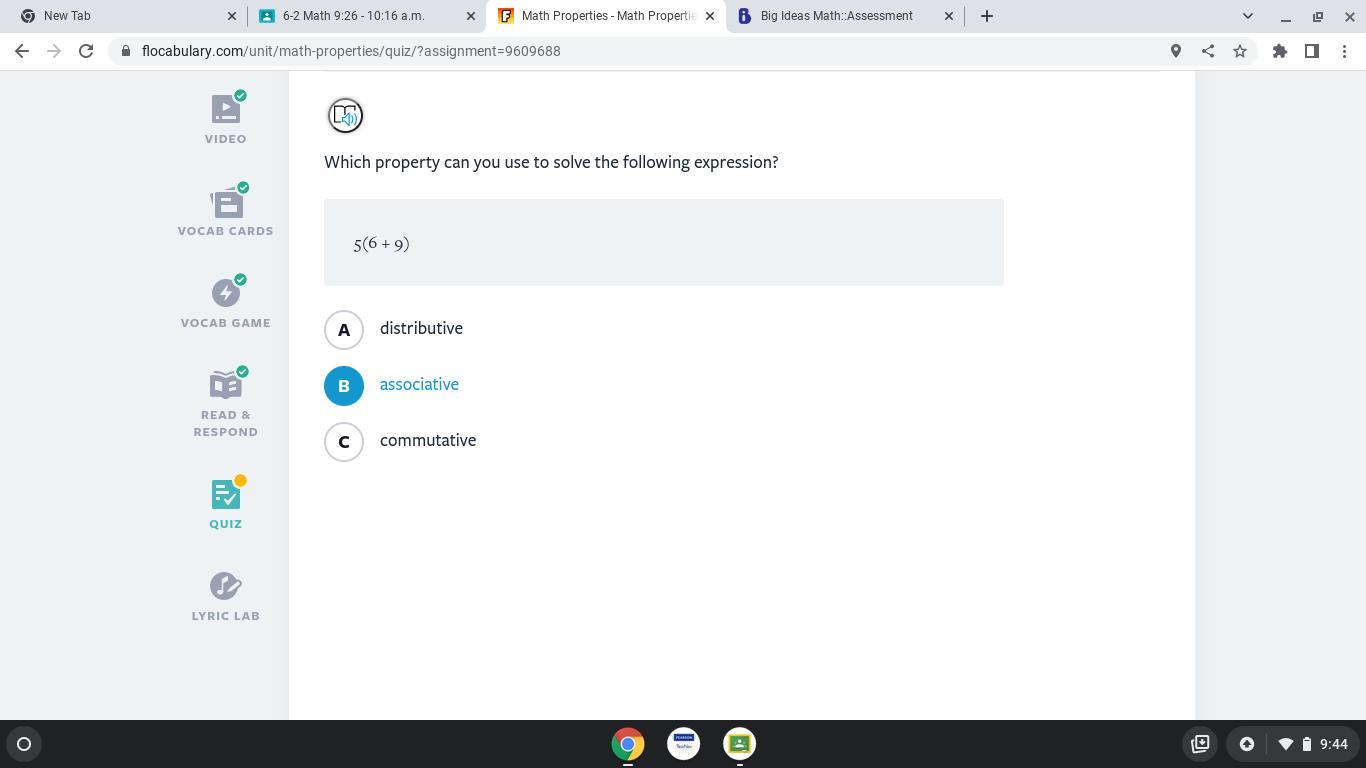Click the Quiz section in sidebar
Viewport: 1366px width, 768px height.
coord(226,505)
